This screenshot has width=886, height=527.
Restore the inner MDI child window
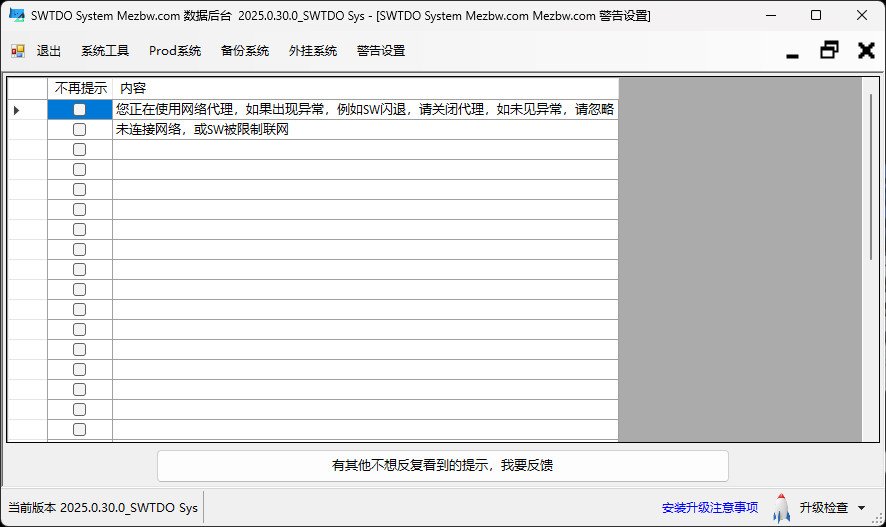tap(829, 51)
